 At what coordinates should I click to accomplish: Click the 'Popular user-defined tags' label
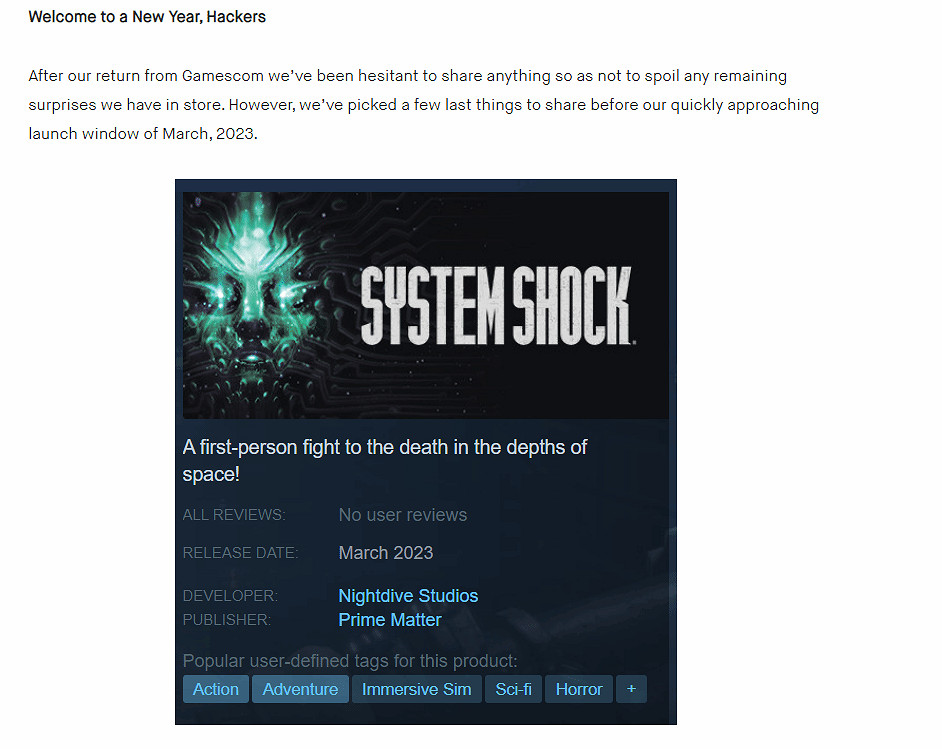pos(350,661)
